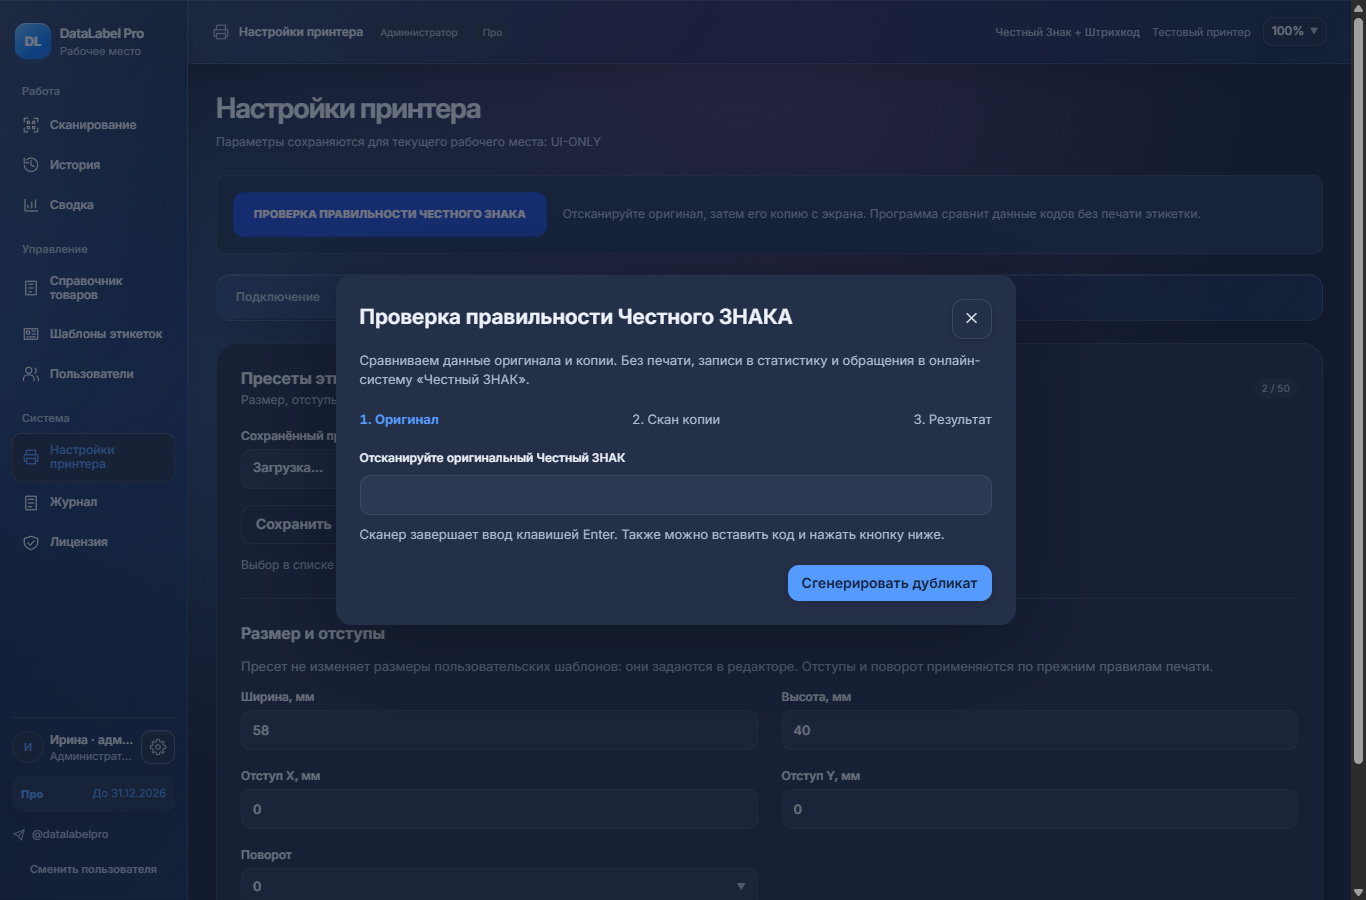The width and height of the screenshot is (1366, 900).
Task: Open the Загрузка... presets dropdown
Action: point(289,468)
